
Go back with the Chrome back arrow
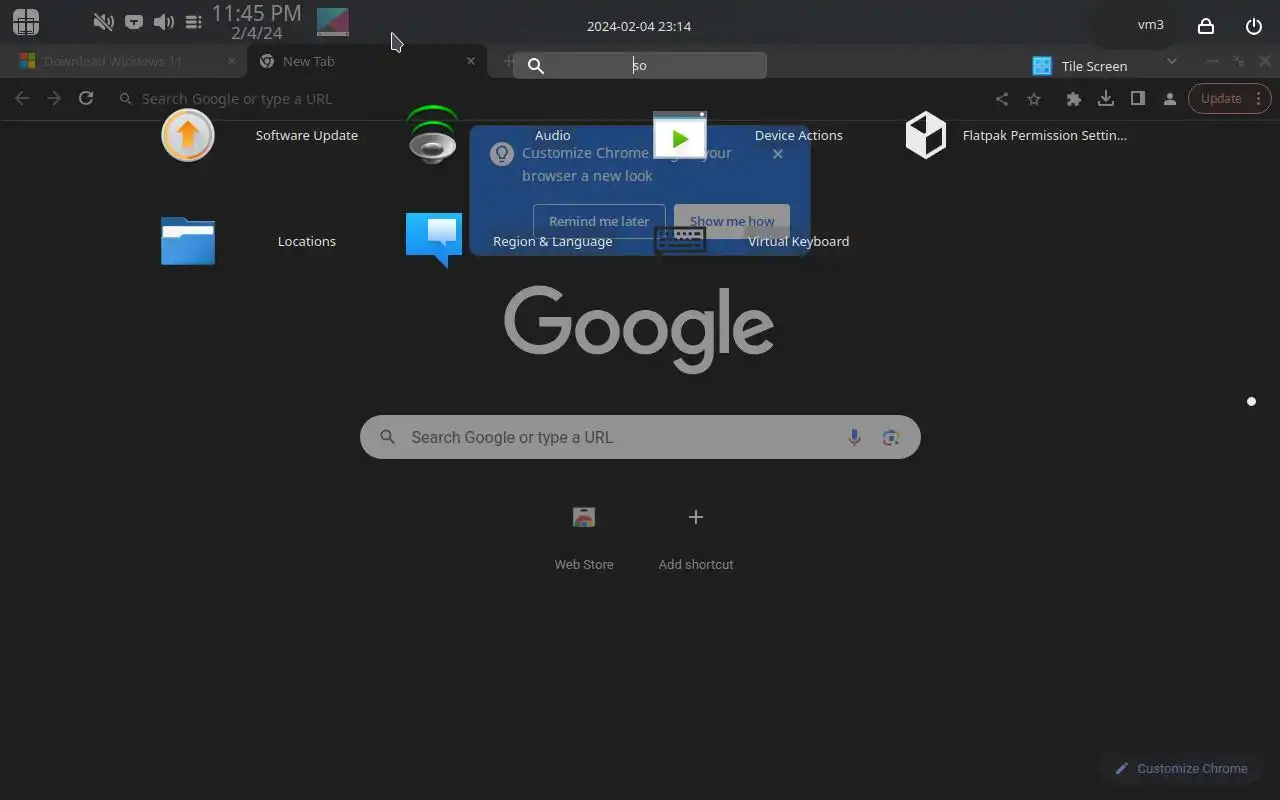(x=22, y=98)
